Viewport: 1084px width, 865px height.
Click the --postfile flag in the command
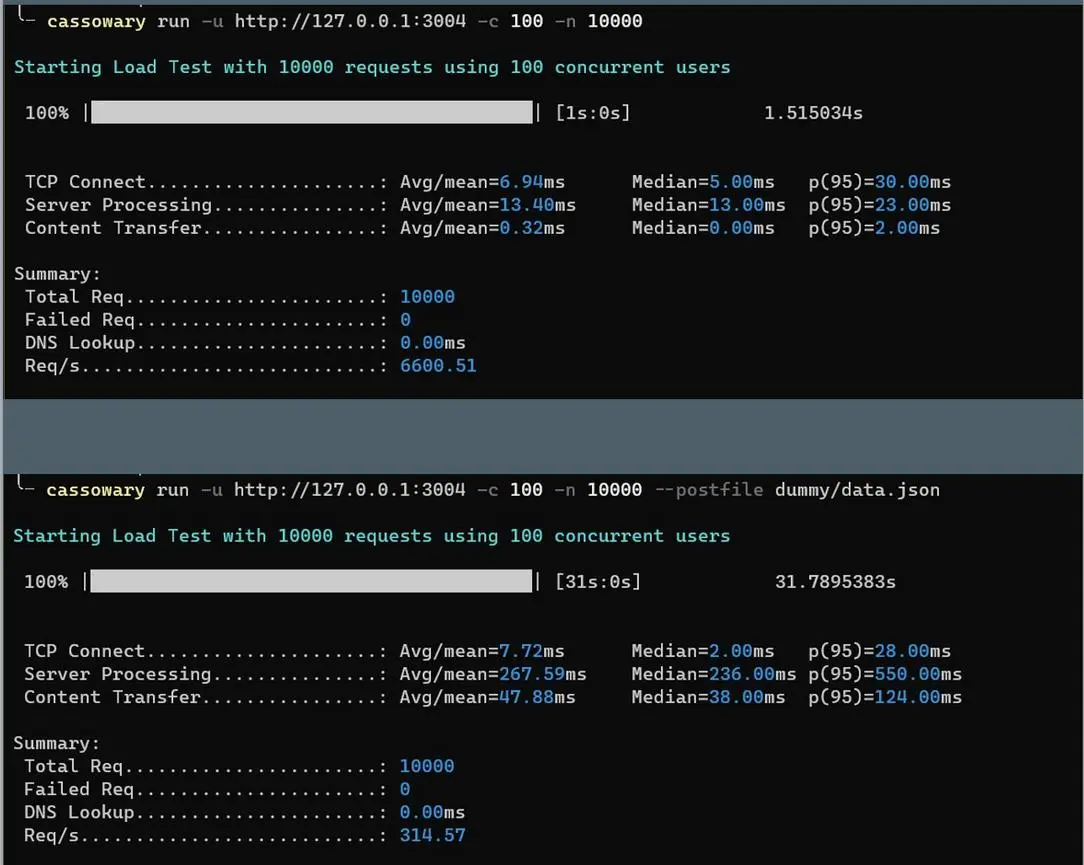tap(709, 490)
